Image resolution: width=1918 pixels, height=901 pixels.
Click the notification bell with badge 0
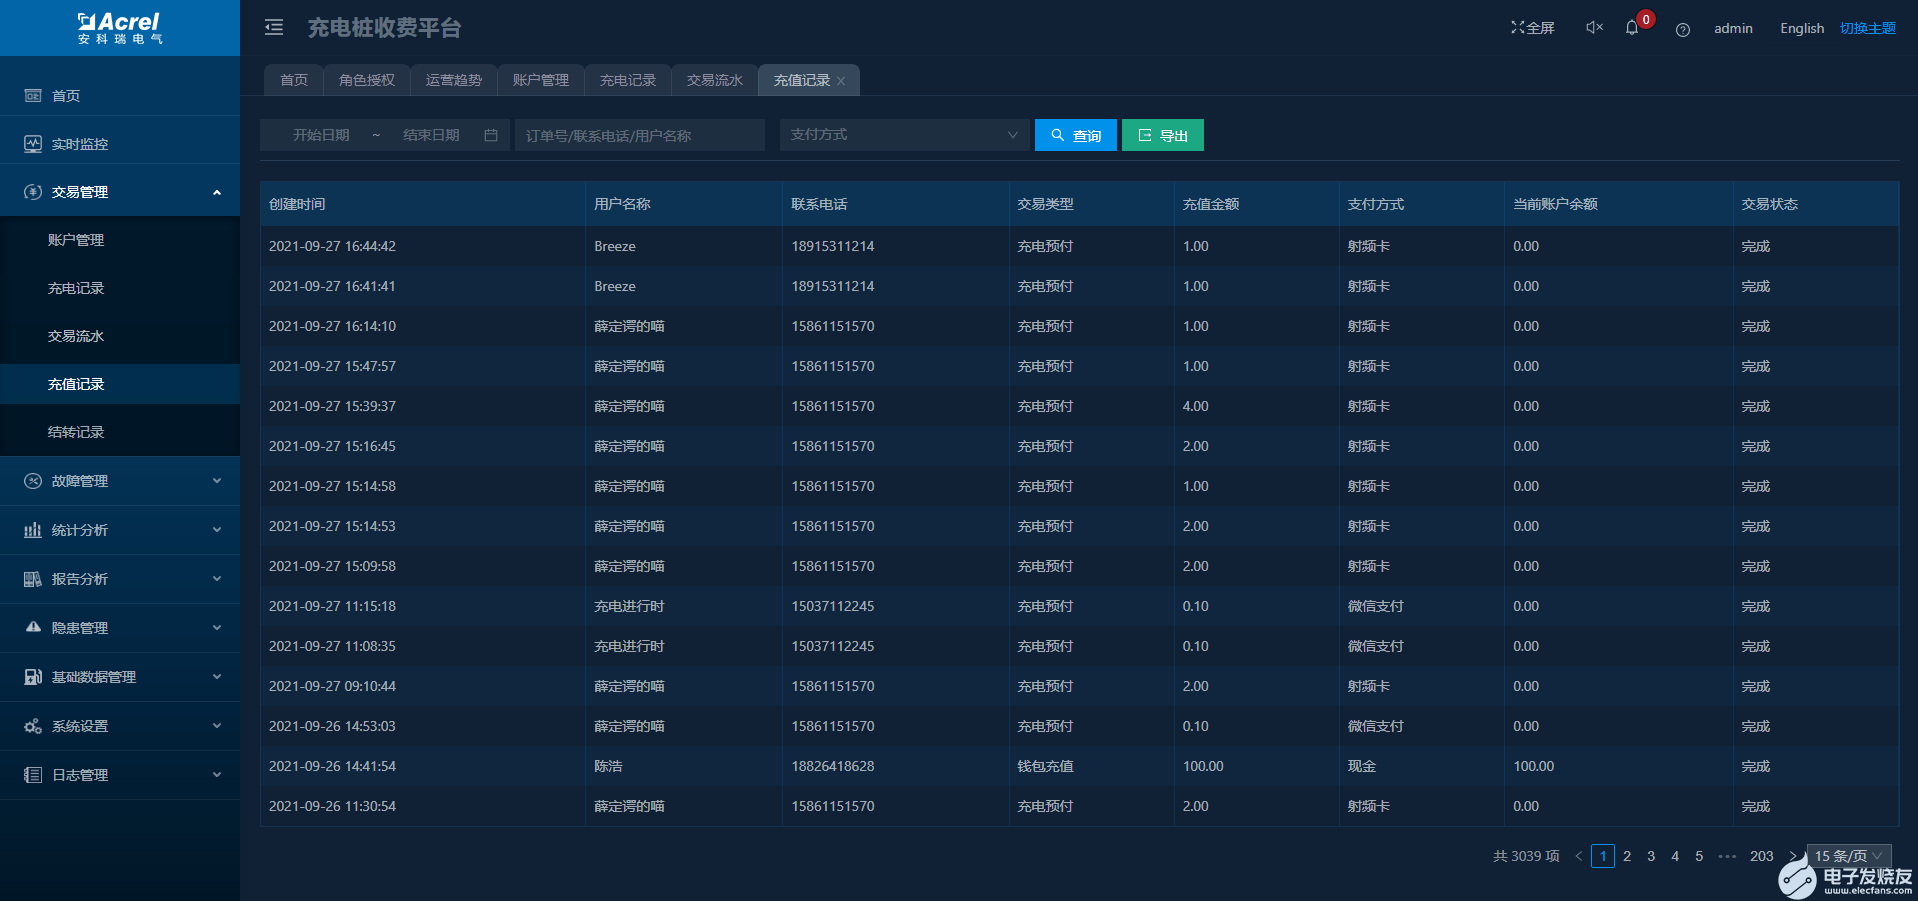pos(1631,27)
